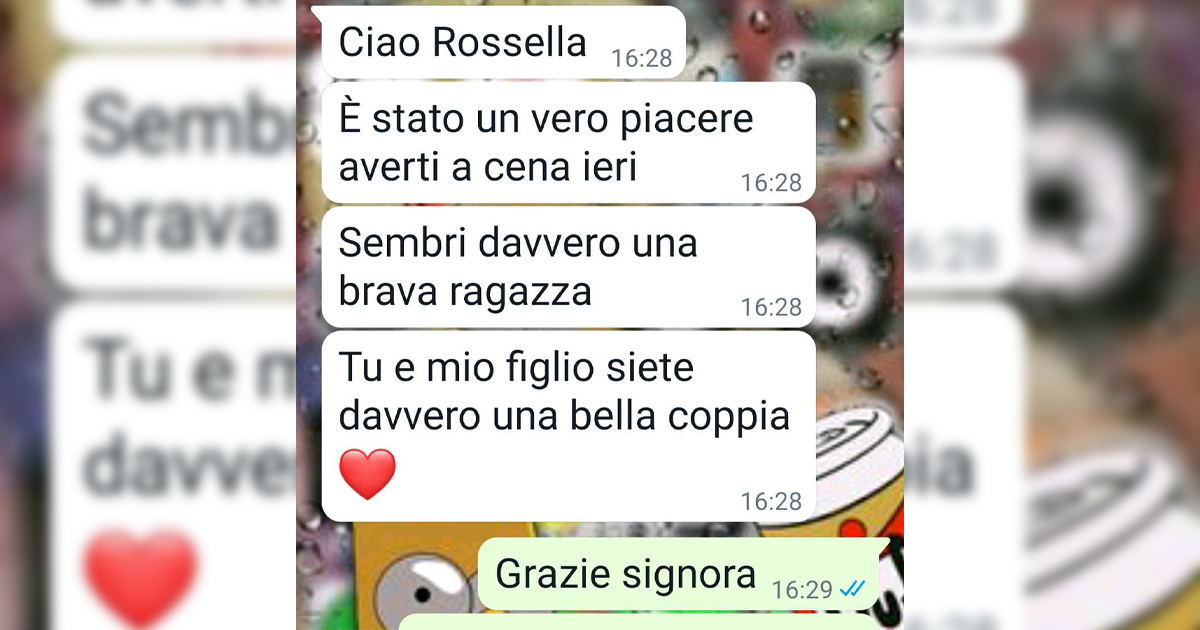1200x630 pixels.
Task: Select the "Ciao Rossella" message bubble
Action: coord(499,41)
